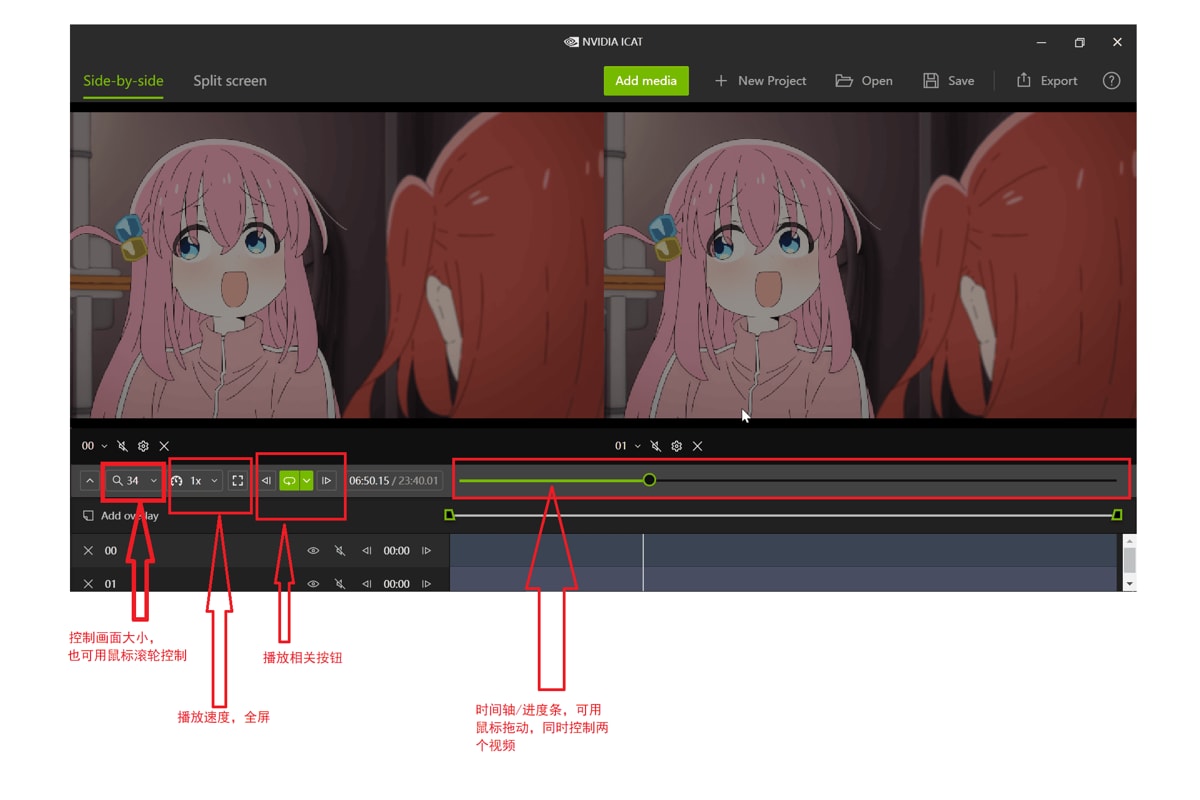Step forward one frame in playback controls
The width and height of the screenshot is (1200, 800).
[326, 481]
